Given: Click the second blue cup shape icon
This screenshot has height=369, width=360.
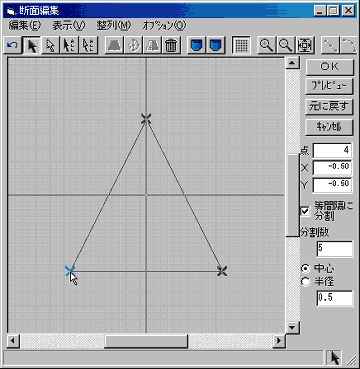Looking at the screenshot, I should [216, 45].
